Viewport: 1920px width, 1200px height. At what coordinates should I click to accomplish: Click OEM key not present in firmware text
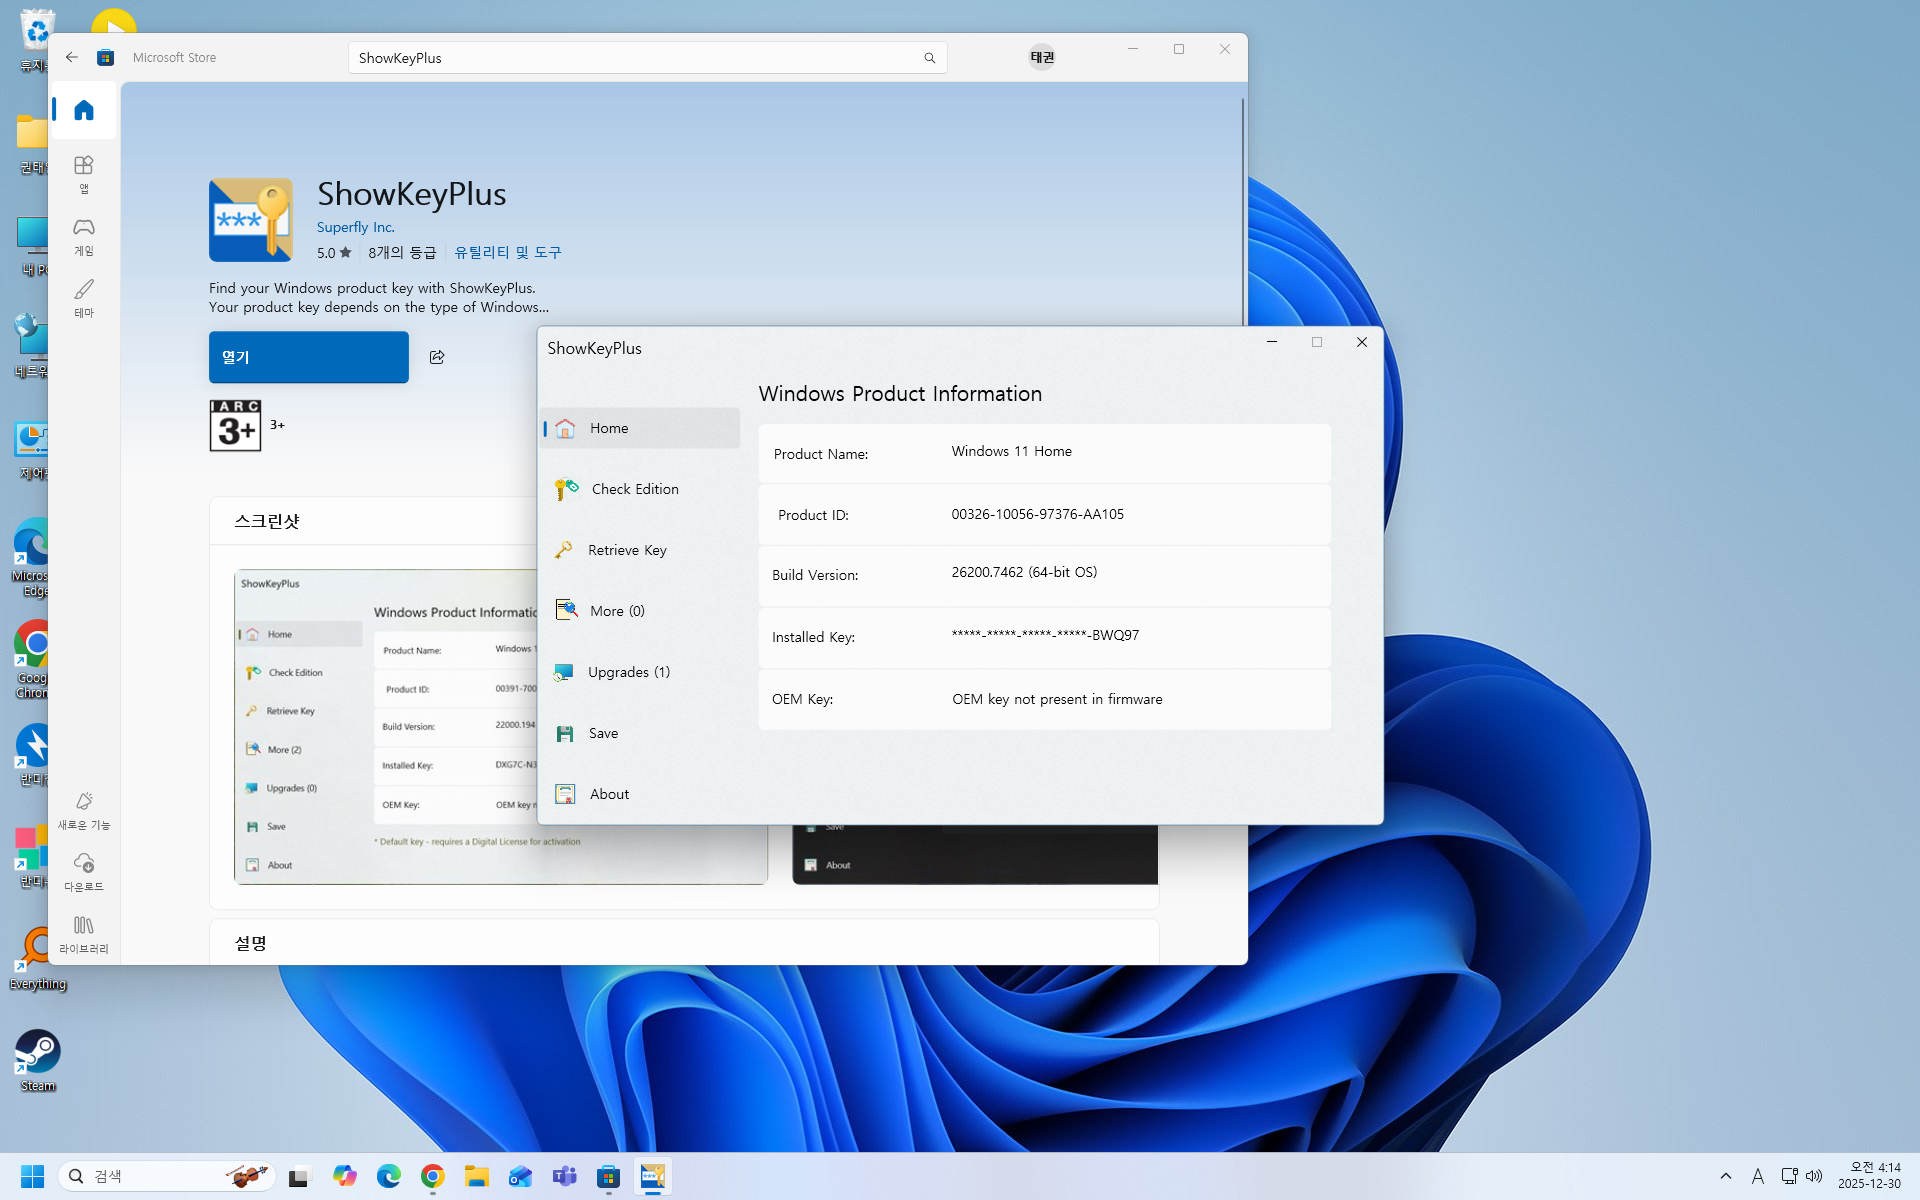pos(1057,699)
